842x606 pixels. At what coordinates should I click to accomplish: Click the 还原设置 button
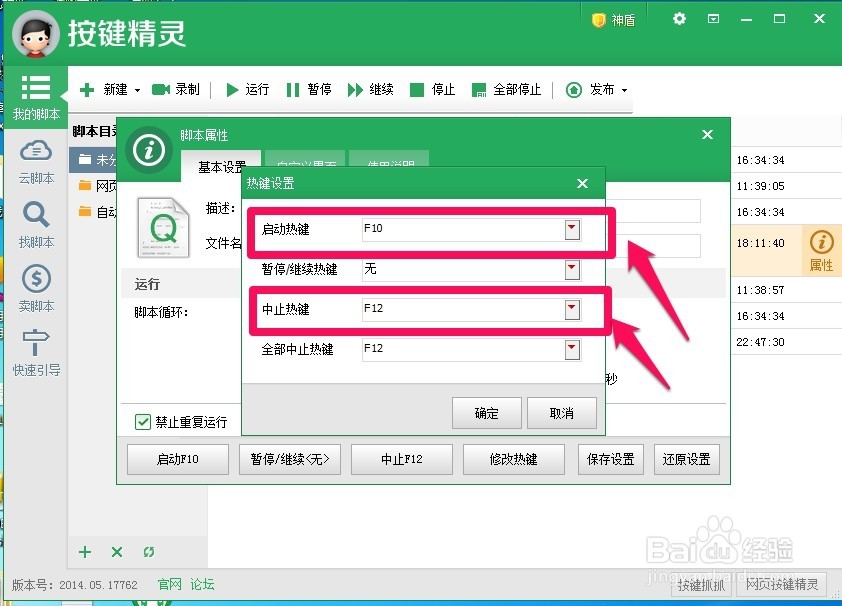[686, 459]
